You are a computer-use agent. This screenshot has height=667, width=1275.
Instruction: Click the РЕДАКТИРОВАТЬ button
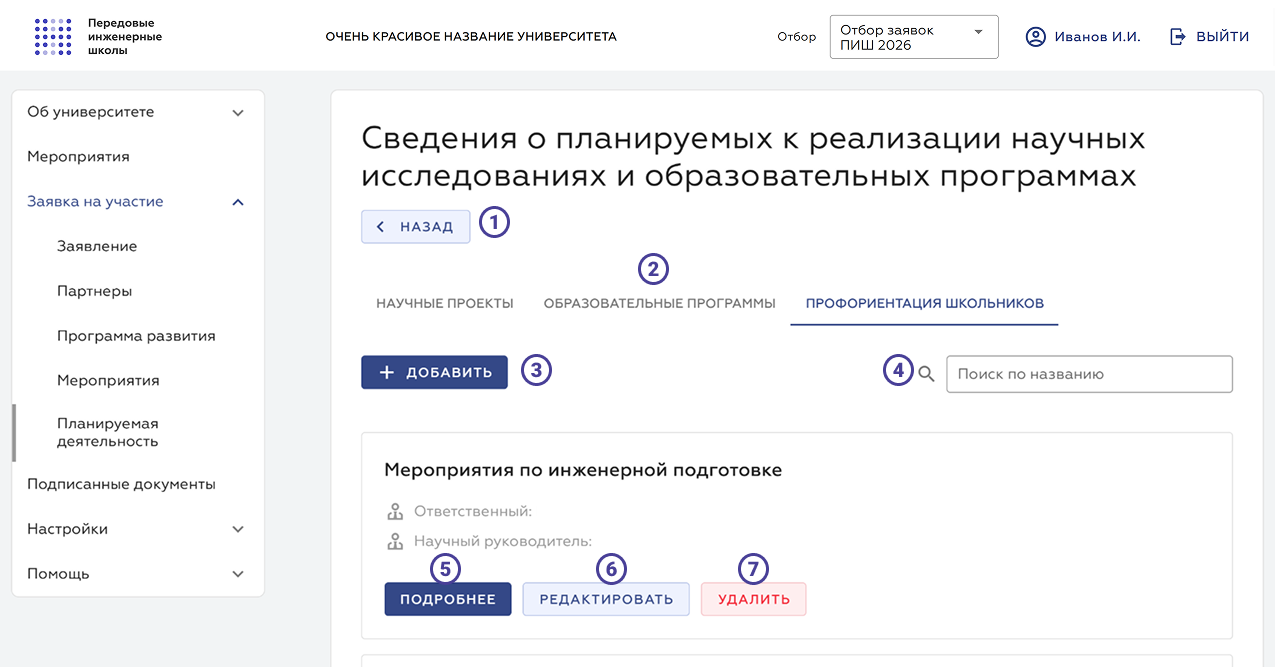click(606, 599)
